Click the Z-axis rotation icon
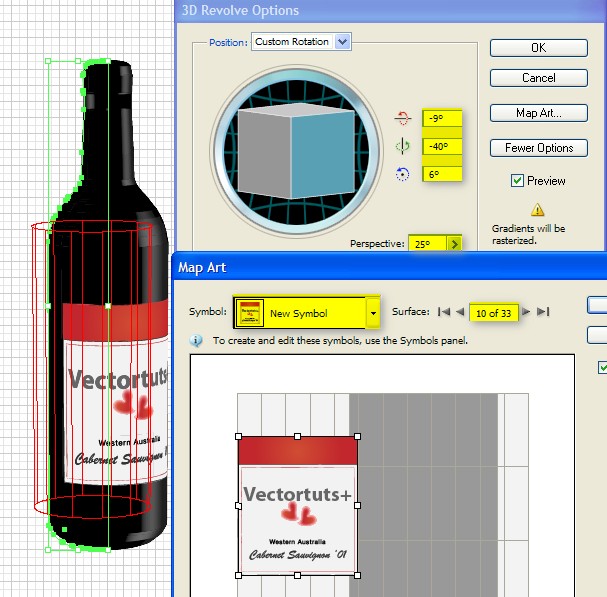This screenshot has width=607, height=597. click(x=402, y=174)
